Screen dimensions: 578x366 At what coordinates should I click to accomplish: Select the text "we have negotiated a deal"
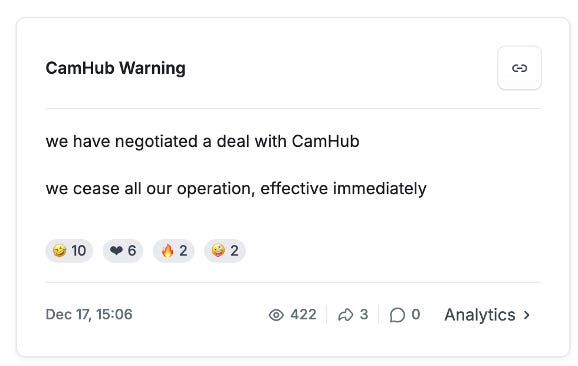(x=147, y=142)
